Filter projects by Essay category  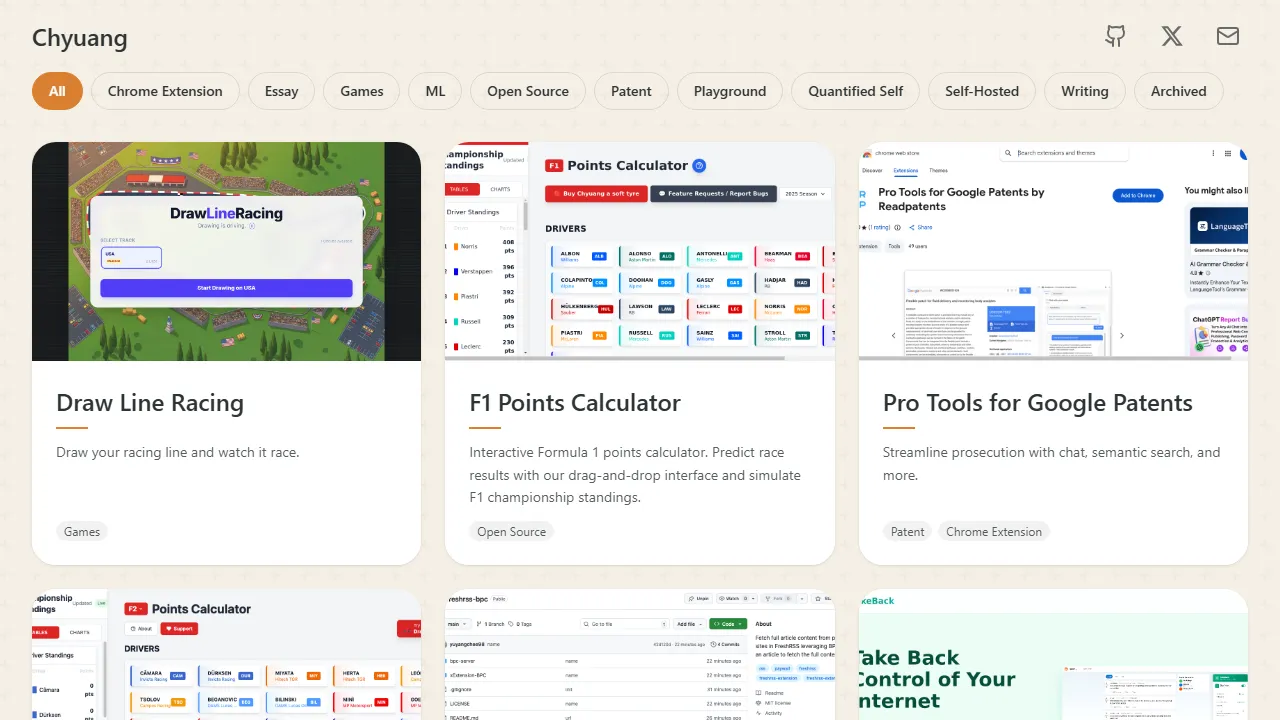coord(281,91)
